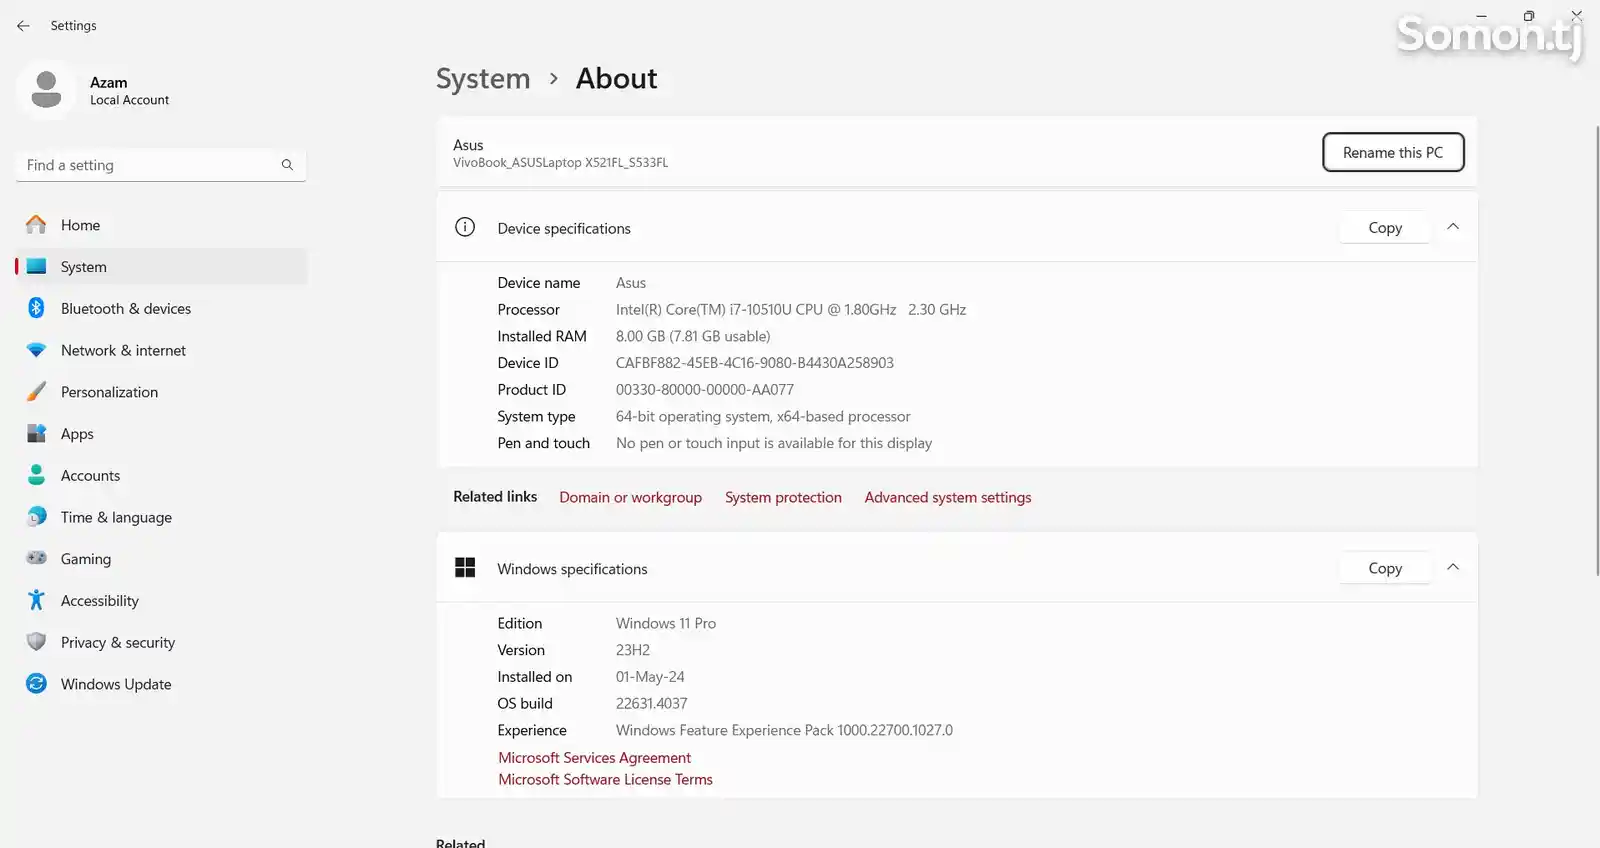This screenshot has height=848, width=1600.
Task: Open Home settings page
Action: 161,225
